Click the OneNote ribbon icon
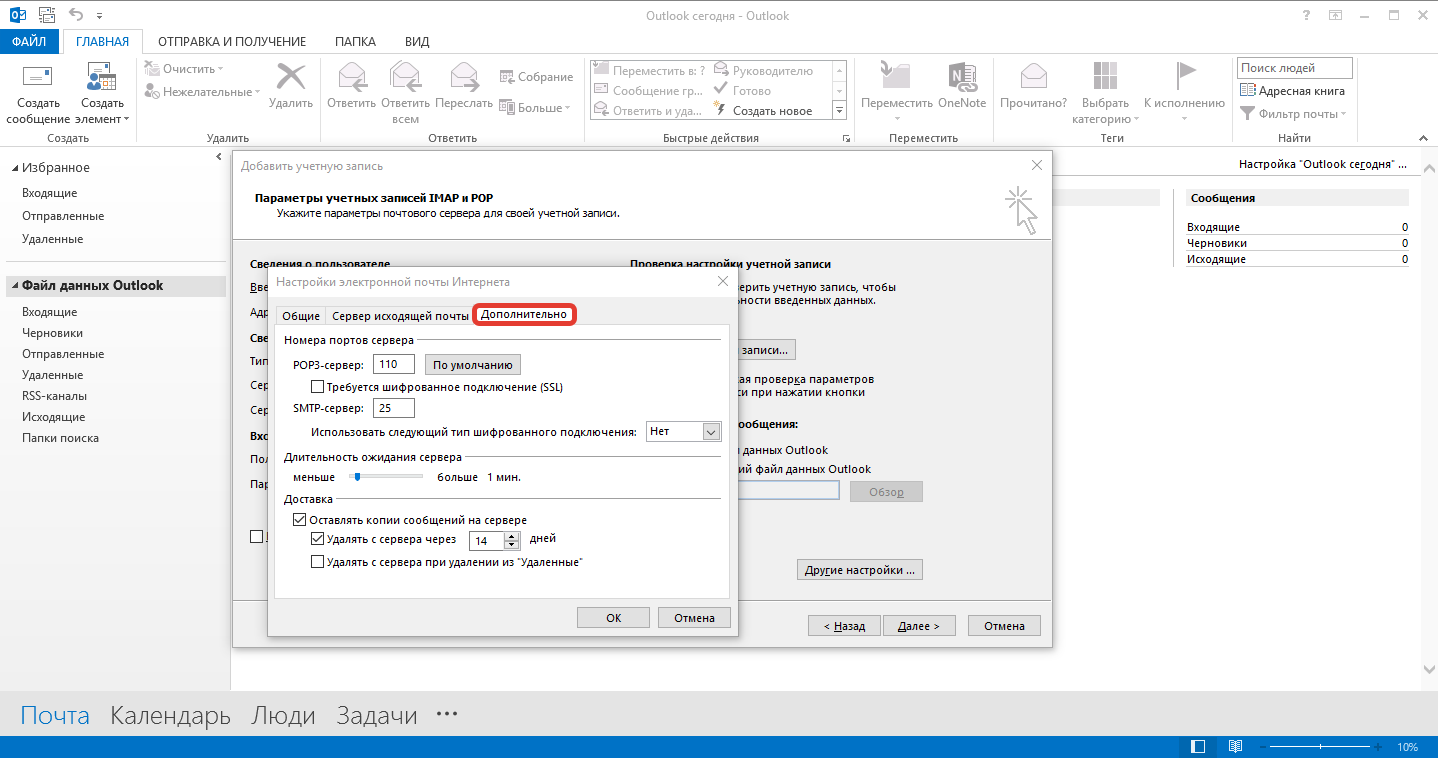The width and height of the screenshot is (1438, 758). pos(961,77)
